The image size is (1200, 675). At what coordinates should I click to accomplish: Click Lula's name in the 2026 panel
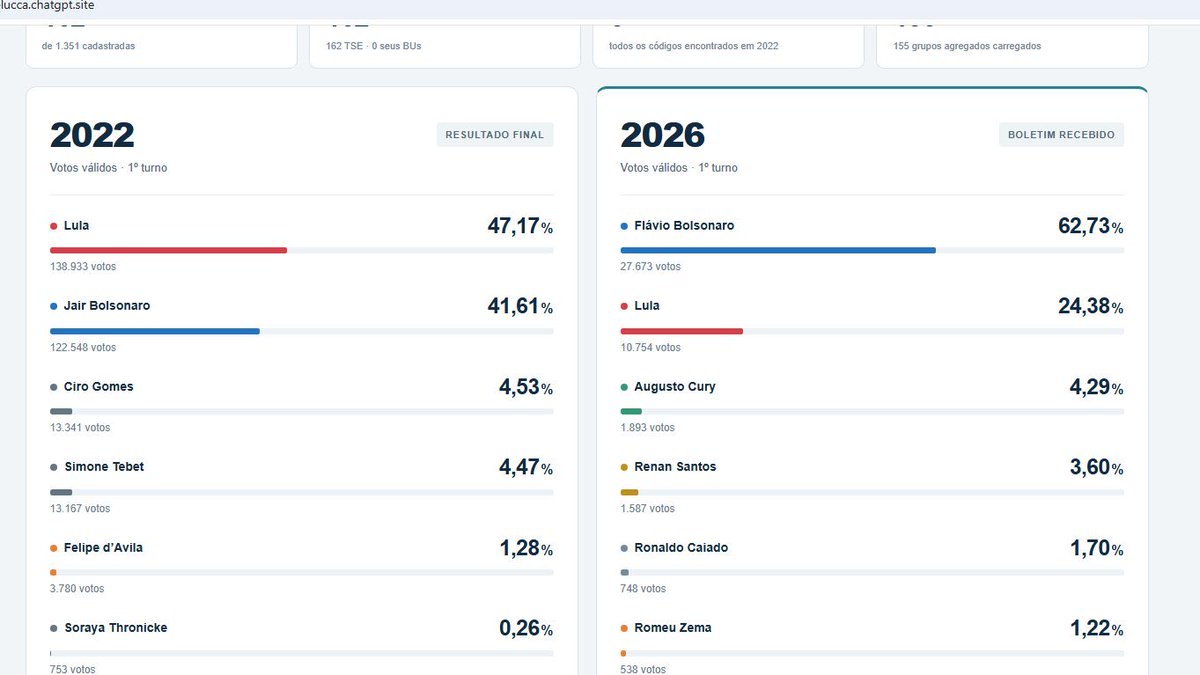point(647,306)
